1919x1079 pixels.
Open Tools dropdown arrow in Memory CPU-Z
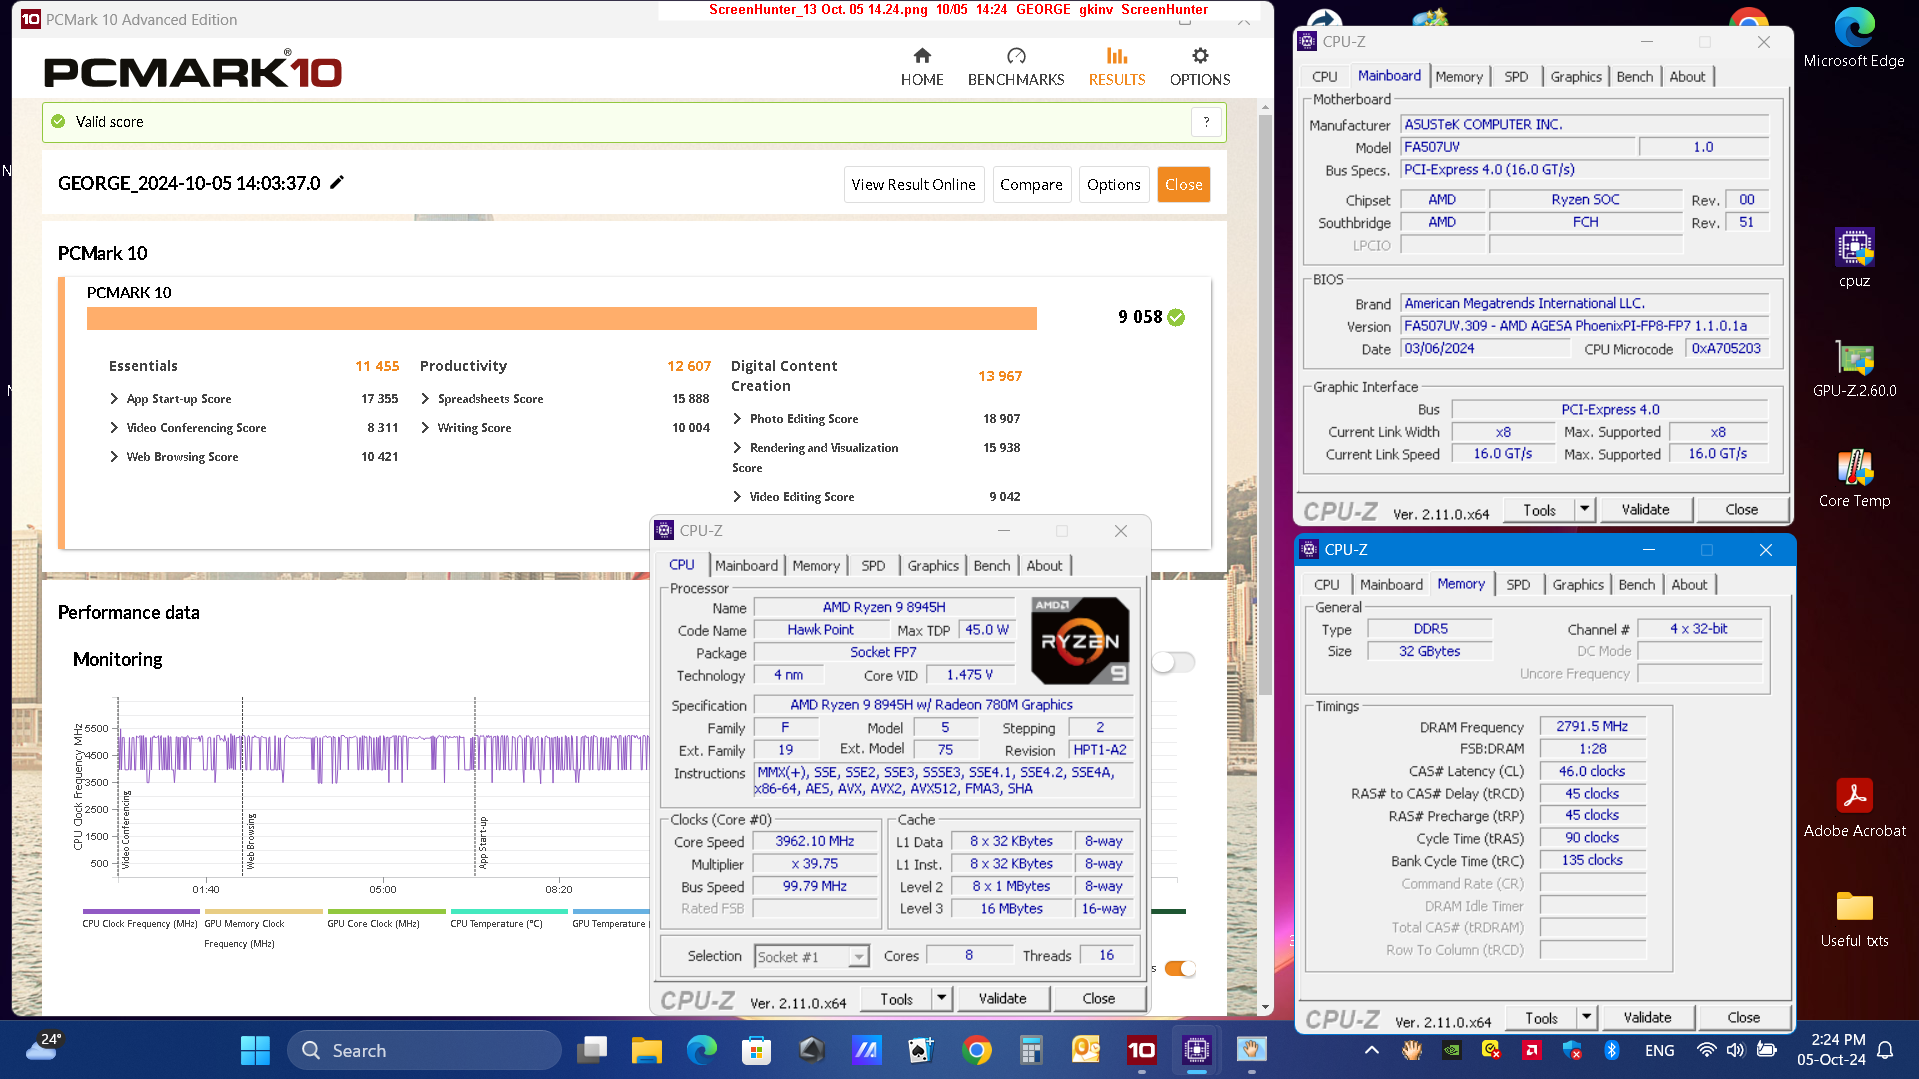coord(1586,1017)
